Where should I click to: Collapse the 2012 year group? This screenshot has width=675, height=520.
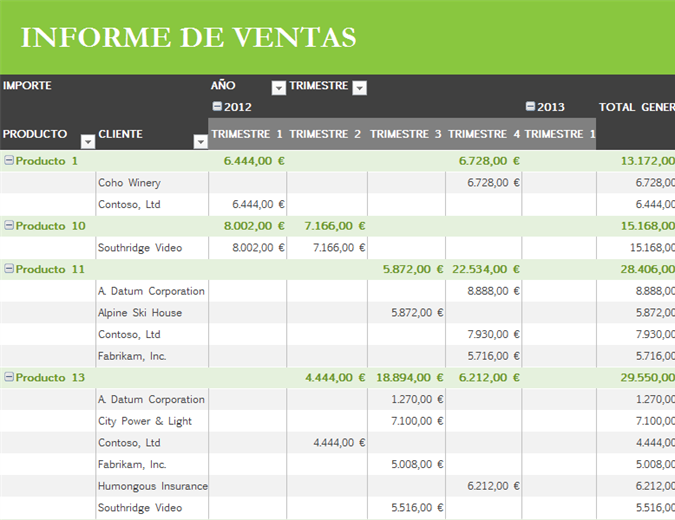(217, 107)
